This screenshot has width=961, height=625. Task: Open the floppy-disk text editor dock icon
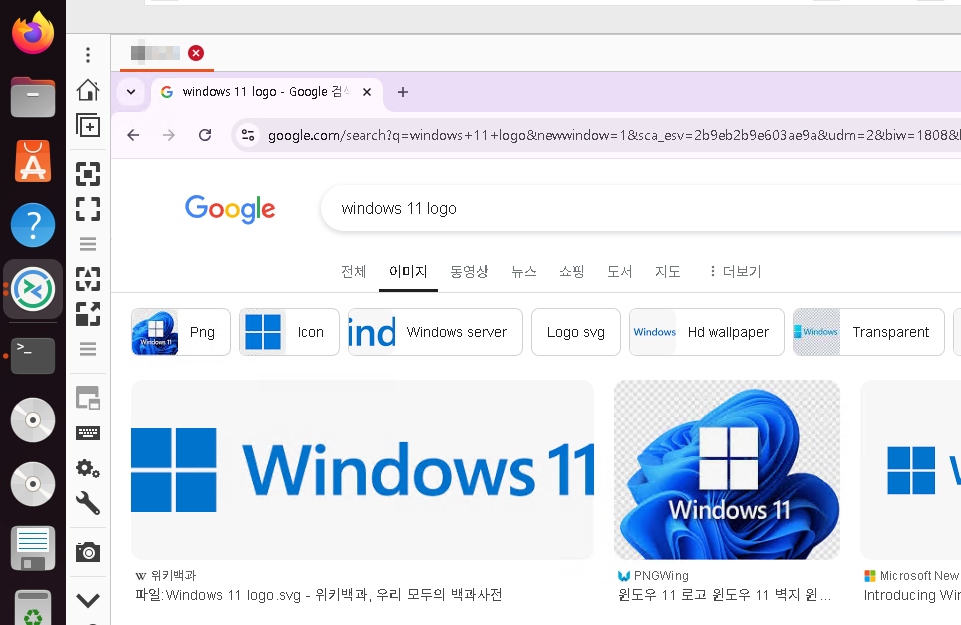coord(32,548)
